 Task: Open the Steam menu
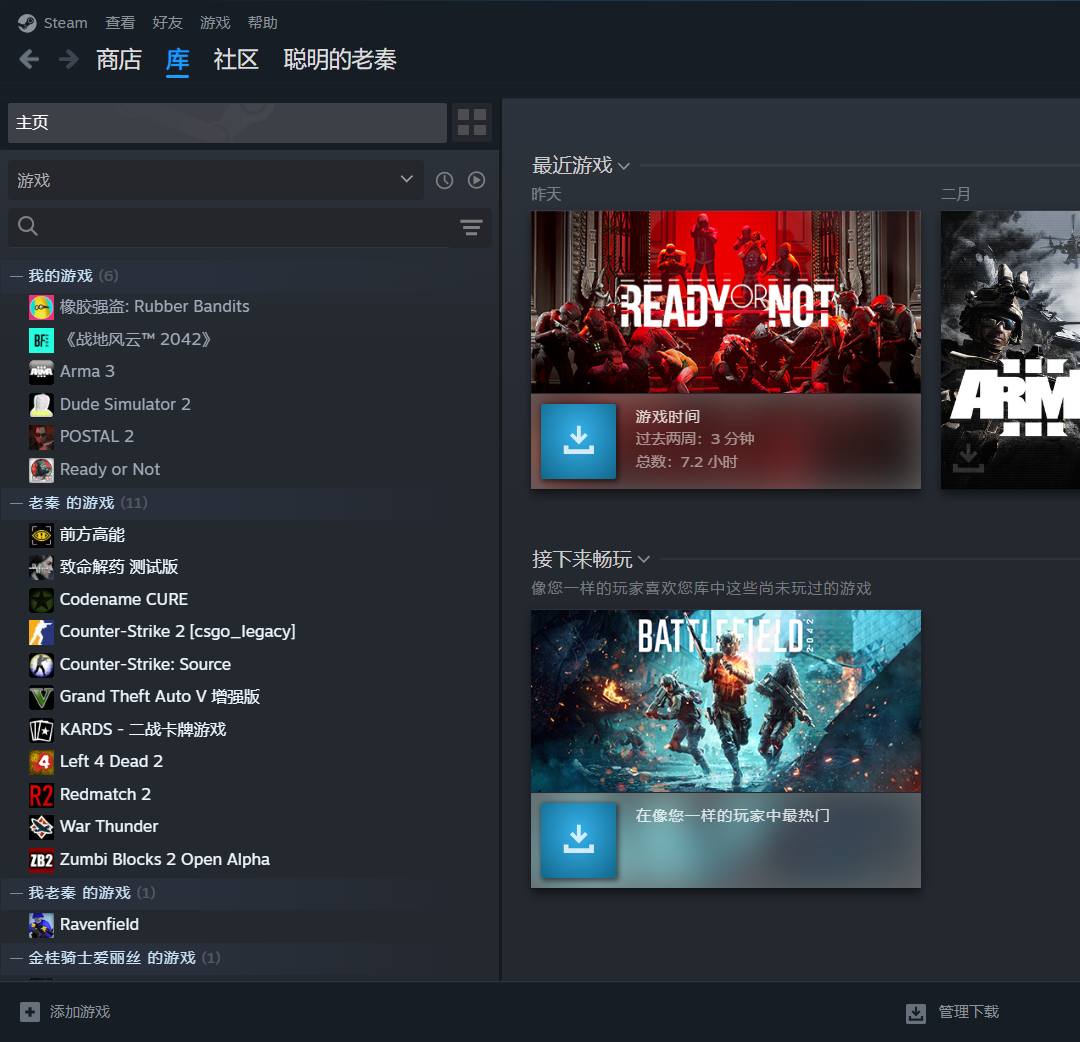(x=65, y=23)
